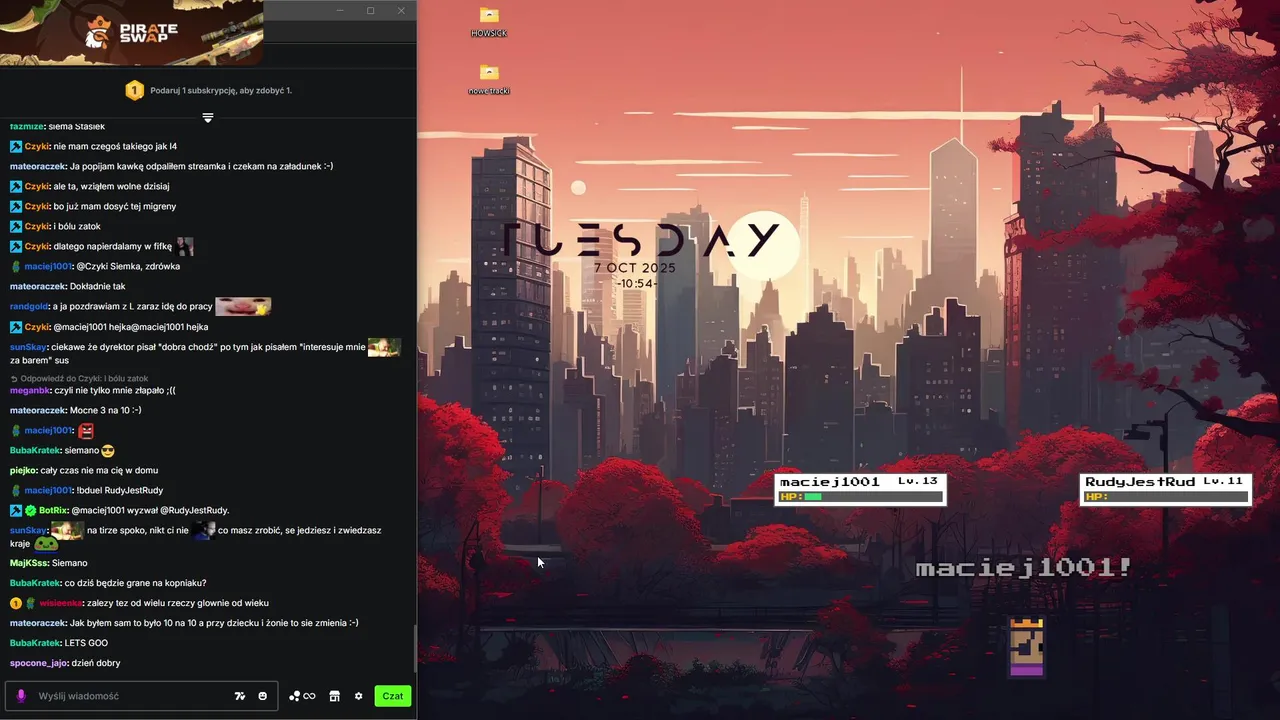Click the RudyJestRud name in duel card
This screenshot has height=720, width=1280.
1141,482
